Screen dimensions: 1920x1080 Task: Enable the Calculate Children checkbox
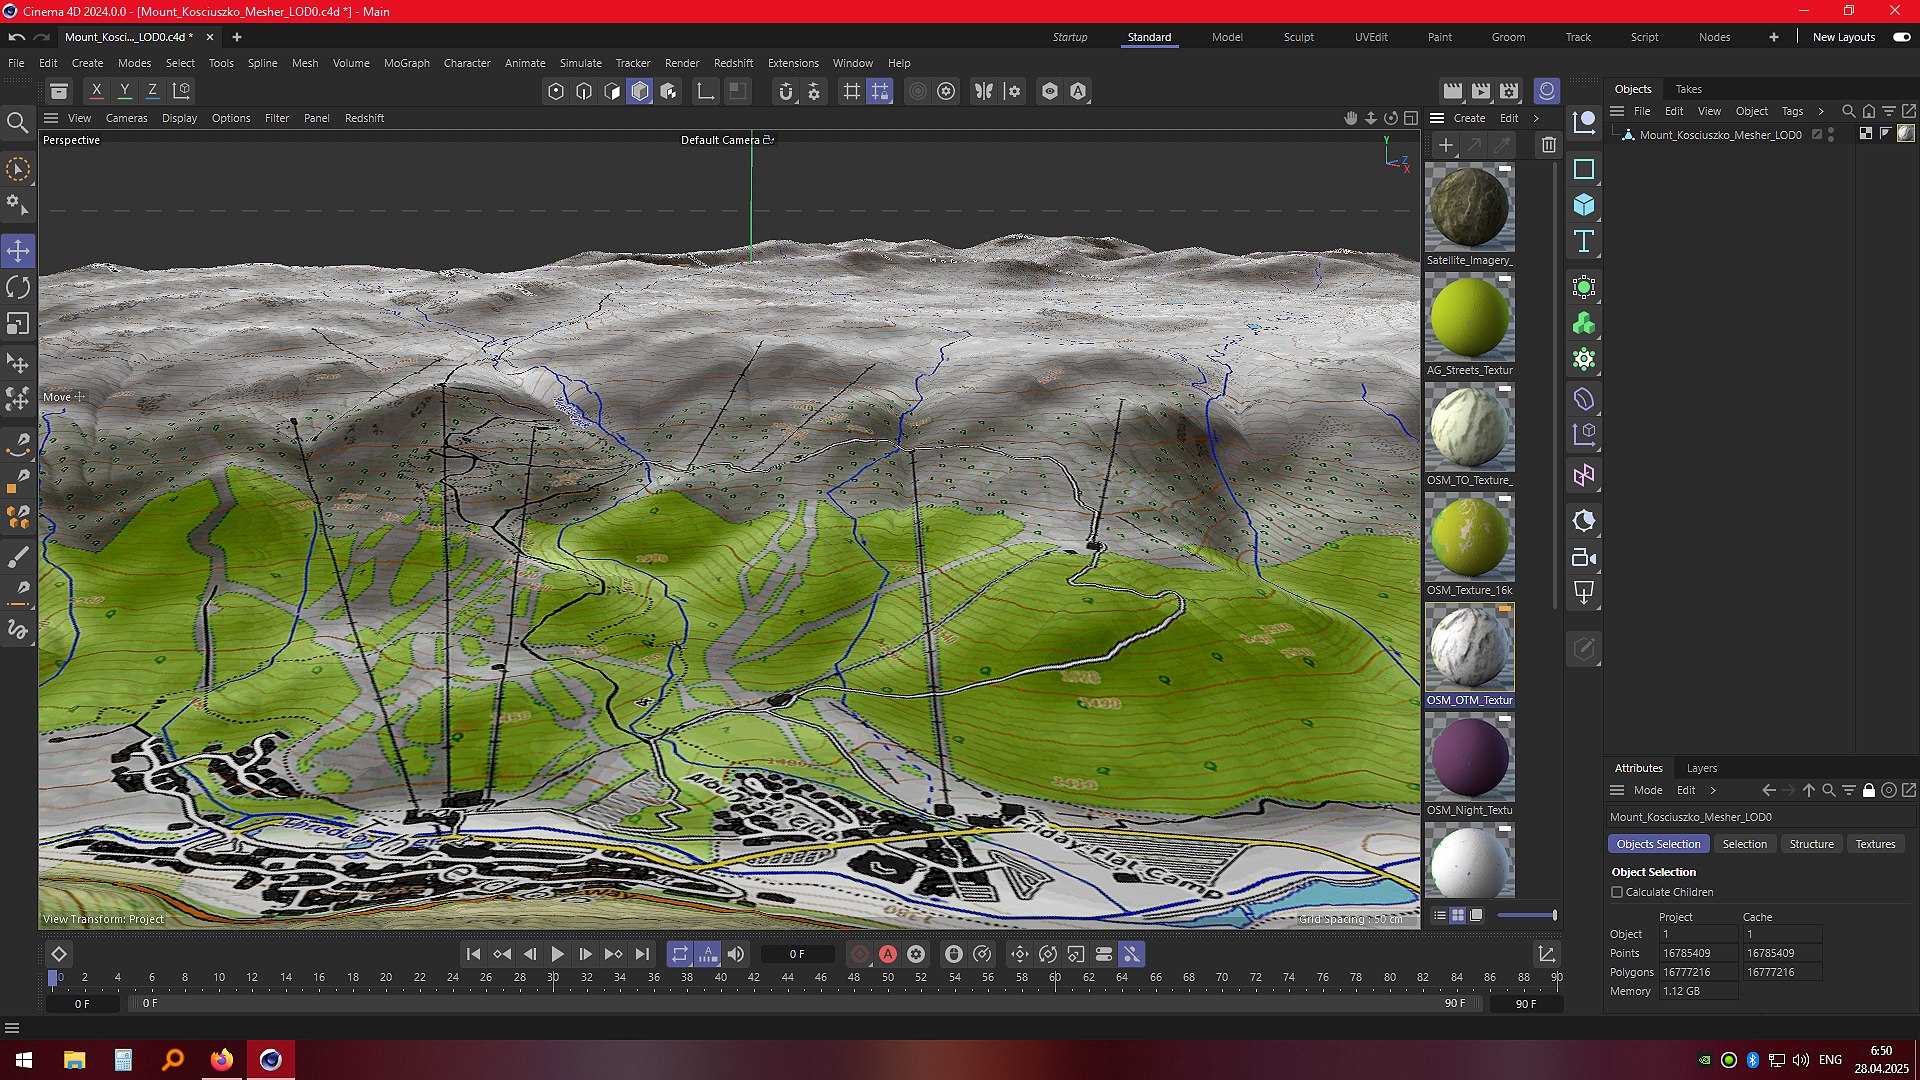(x=1617, y=892)
